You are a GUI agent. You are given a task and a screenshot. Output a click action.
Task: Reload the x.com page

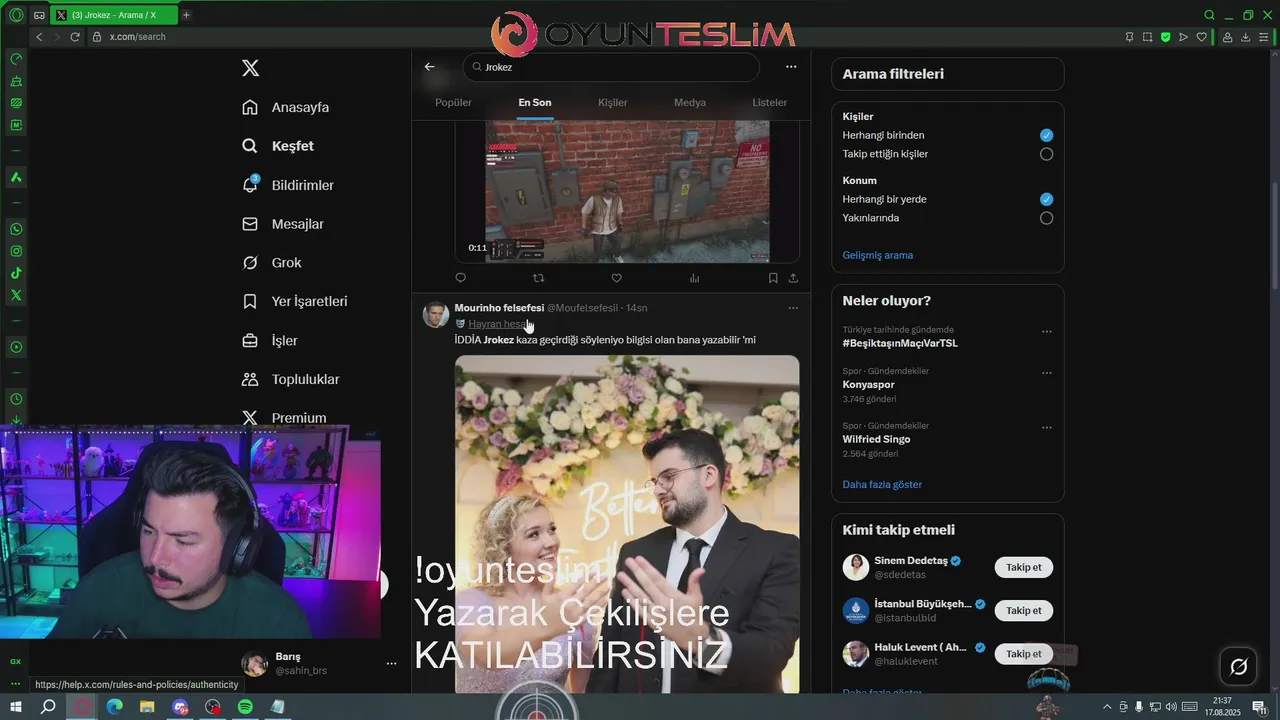(x=75, y=37)
